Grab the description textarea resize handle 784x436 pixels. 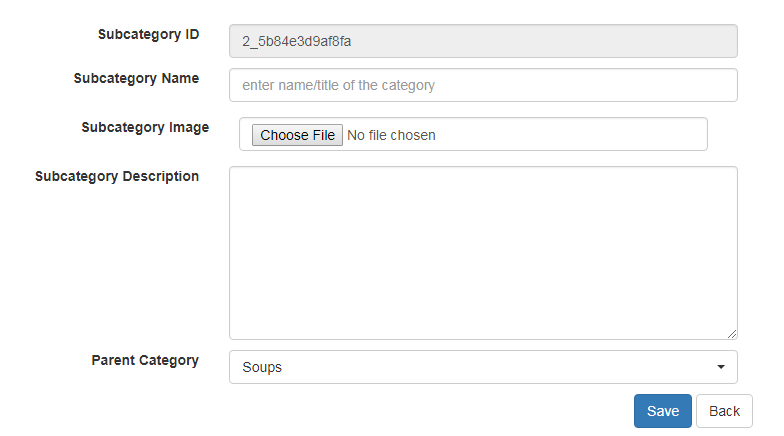click(732, 334)
